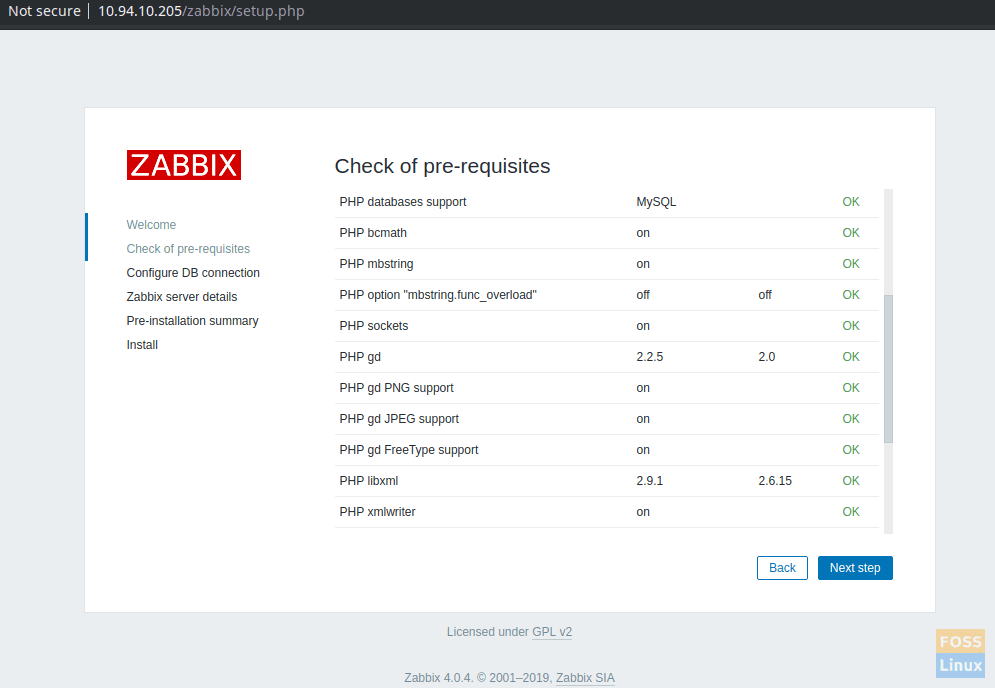
Task: Click the on value in PHP mbstring row
Action: pyautogui.click(x=643, y=264)
